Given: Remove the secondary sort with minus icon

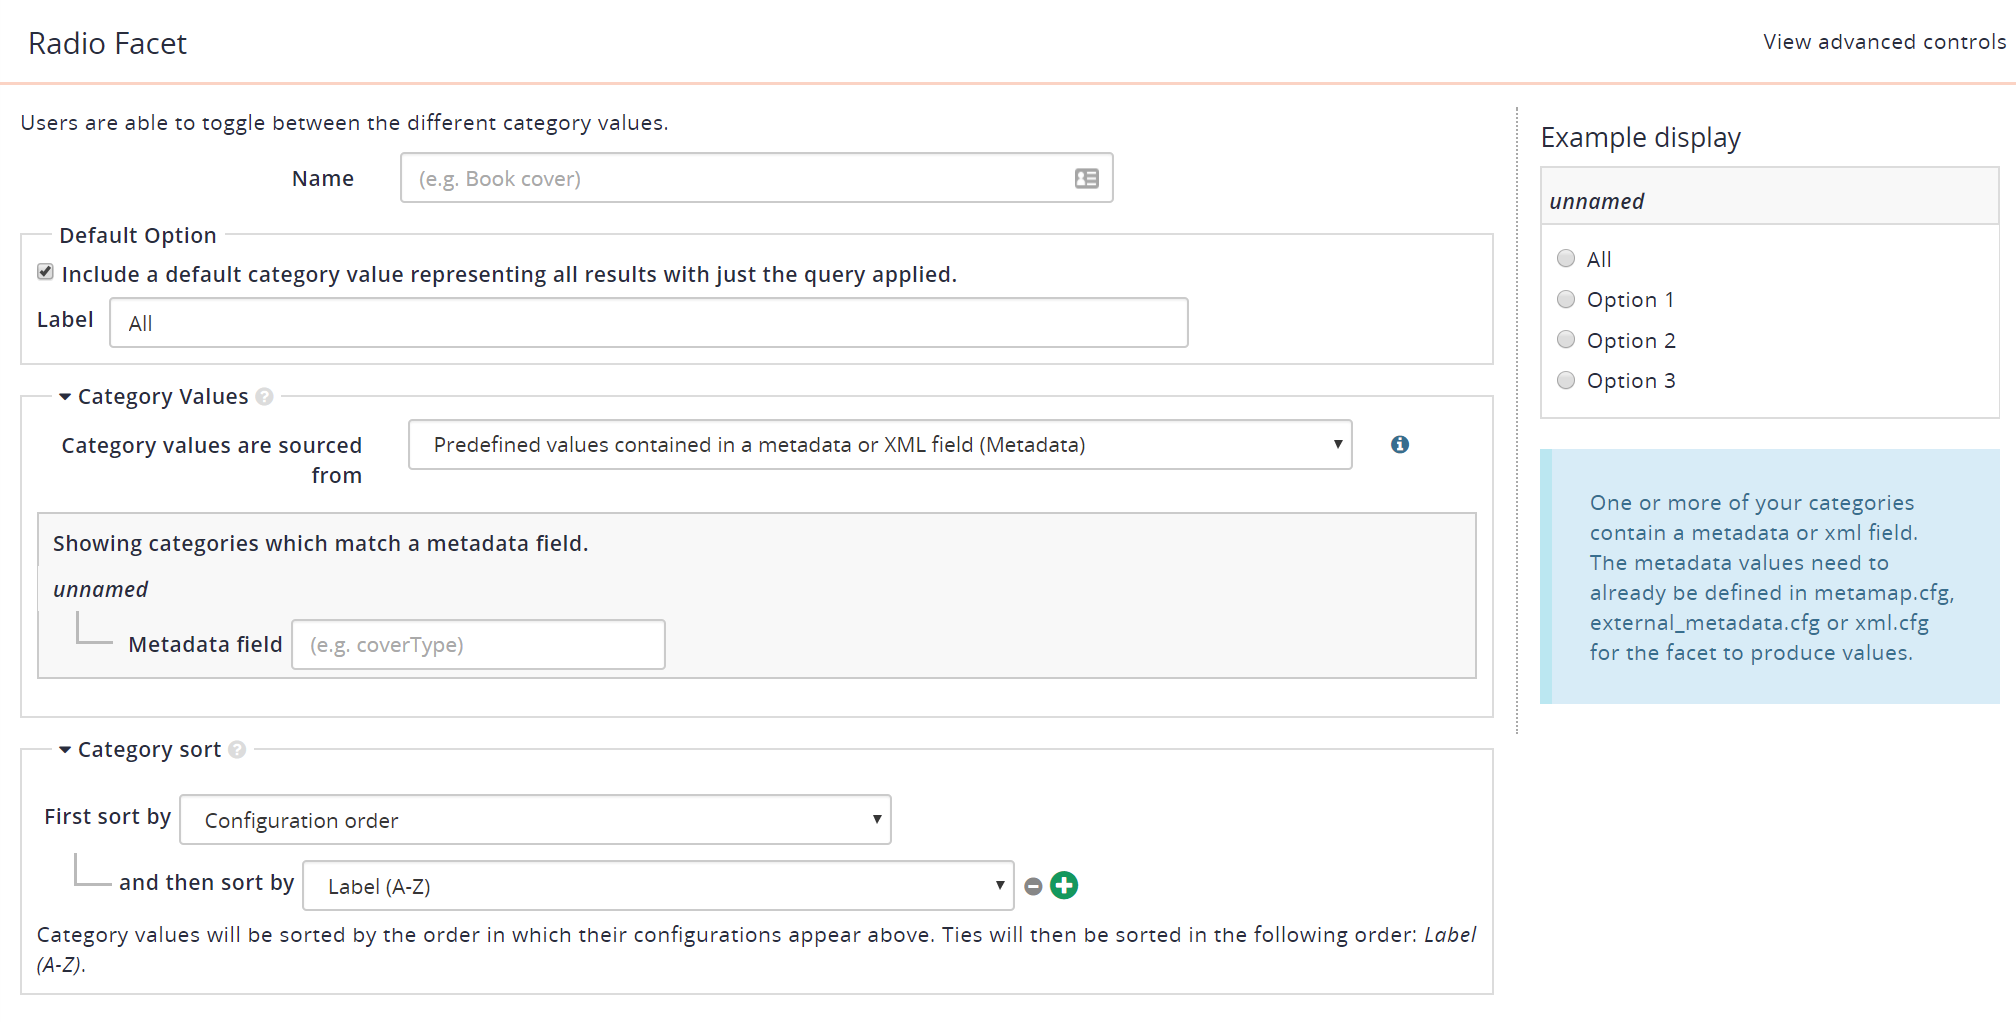Looking at the screenshot, I should [x=1033, y=886].
